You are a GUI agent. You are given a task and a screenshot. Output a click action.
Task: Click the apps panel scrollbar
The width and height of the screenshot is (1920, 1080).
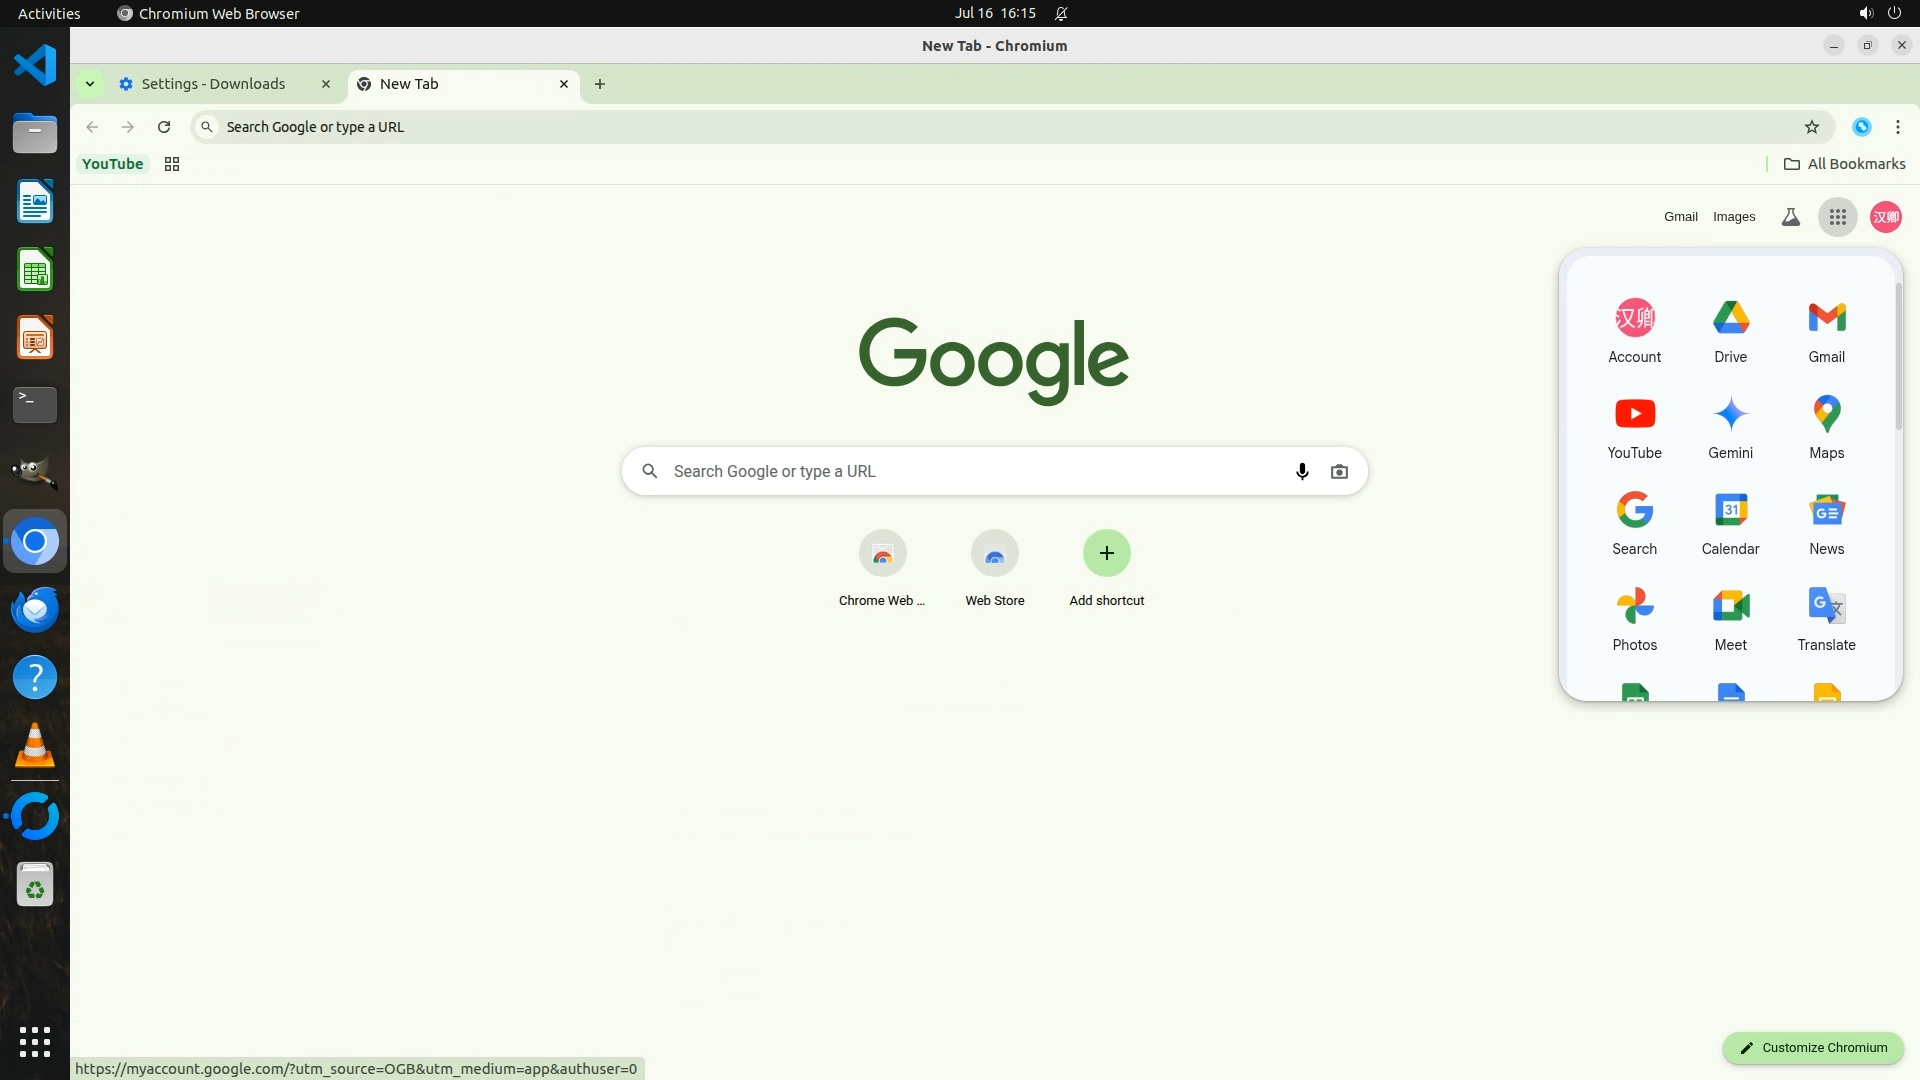click(1897, 357)
